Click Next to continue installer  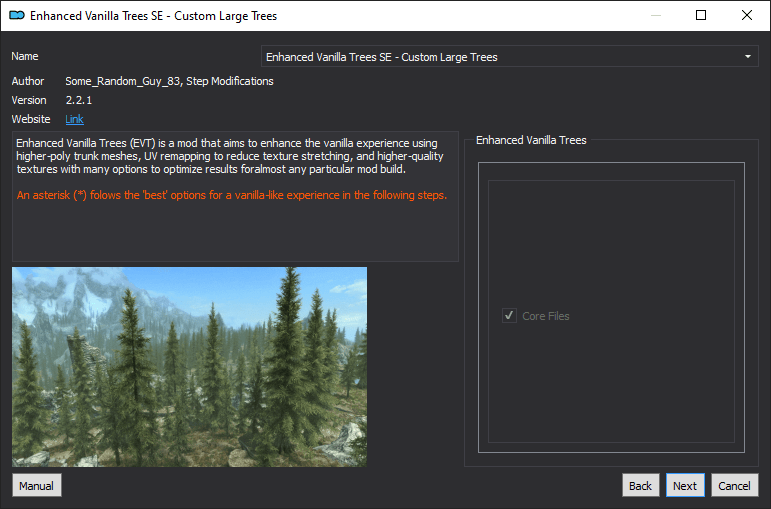pos(685,485)
